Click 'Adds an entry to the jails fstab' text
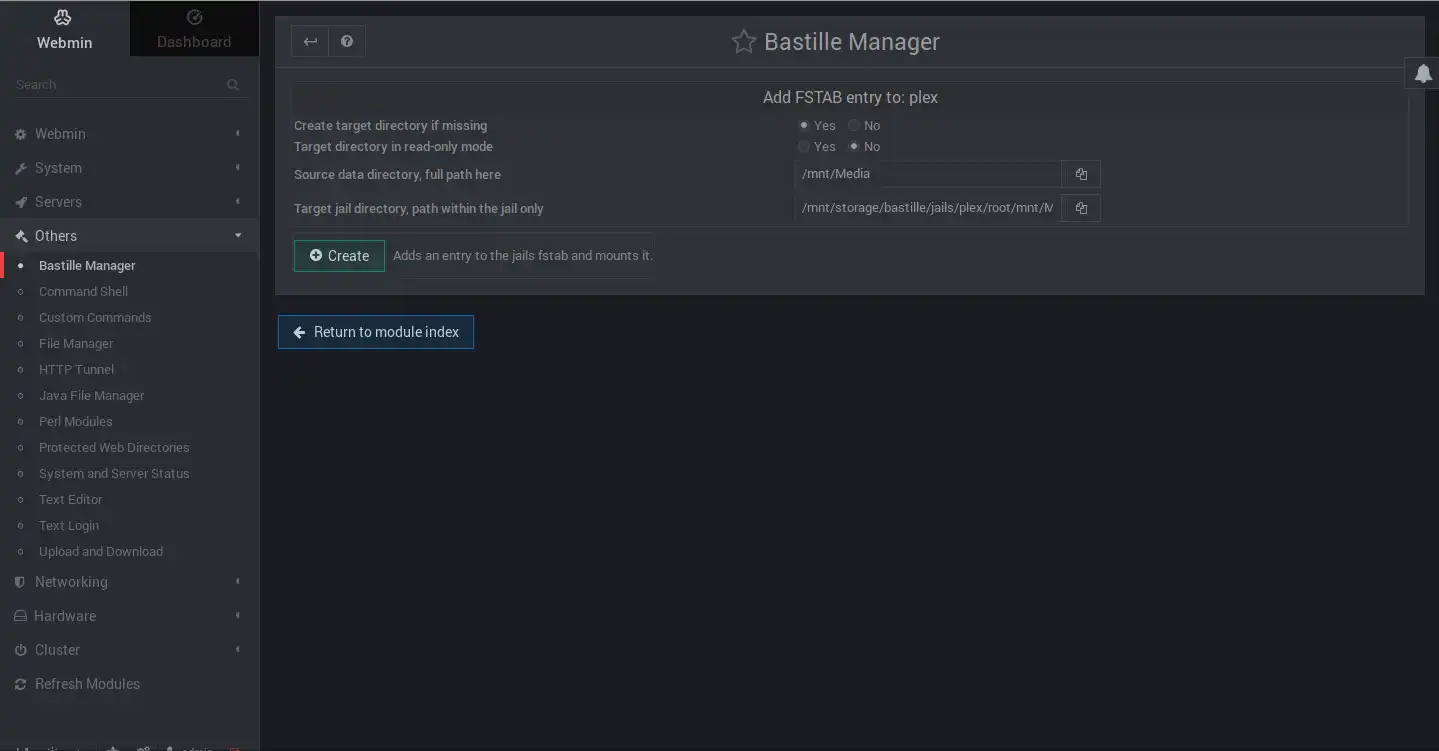Screen dimensions: 1439x751 pos(523,256)
